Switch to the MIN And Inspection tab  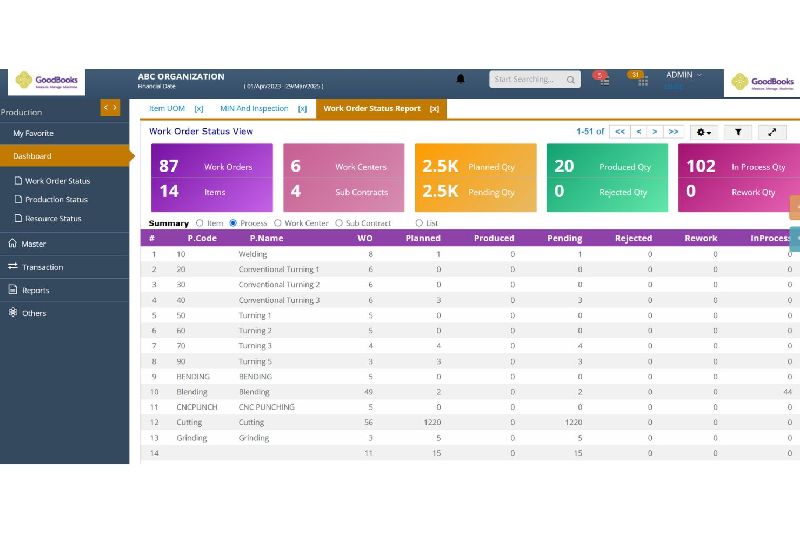tap(253, 109)
